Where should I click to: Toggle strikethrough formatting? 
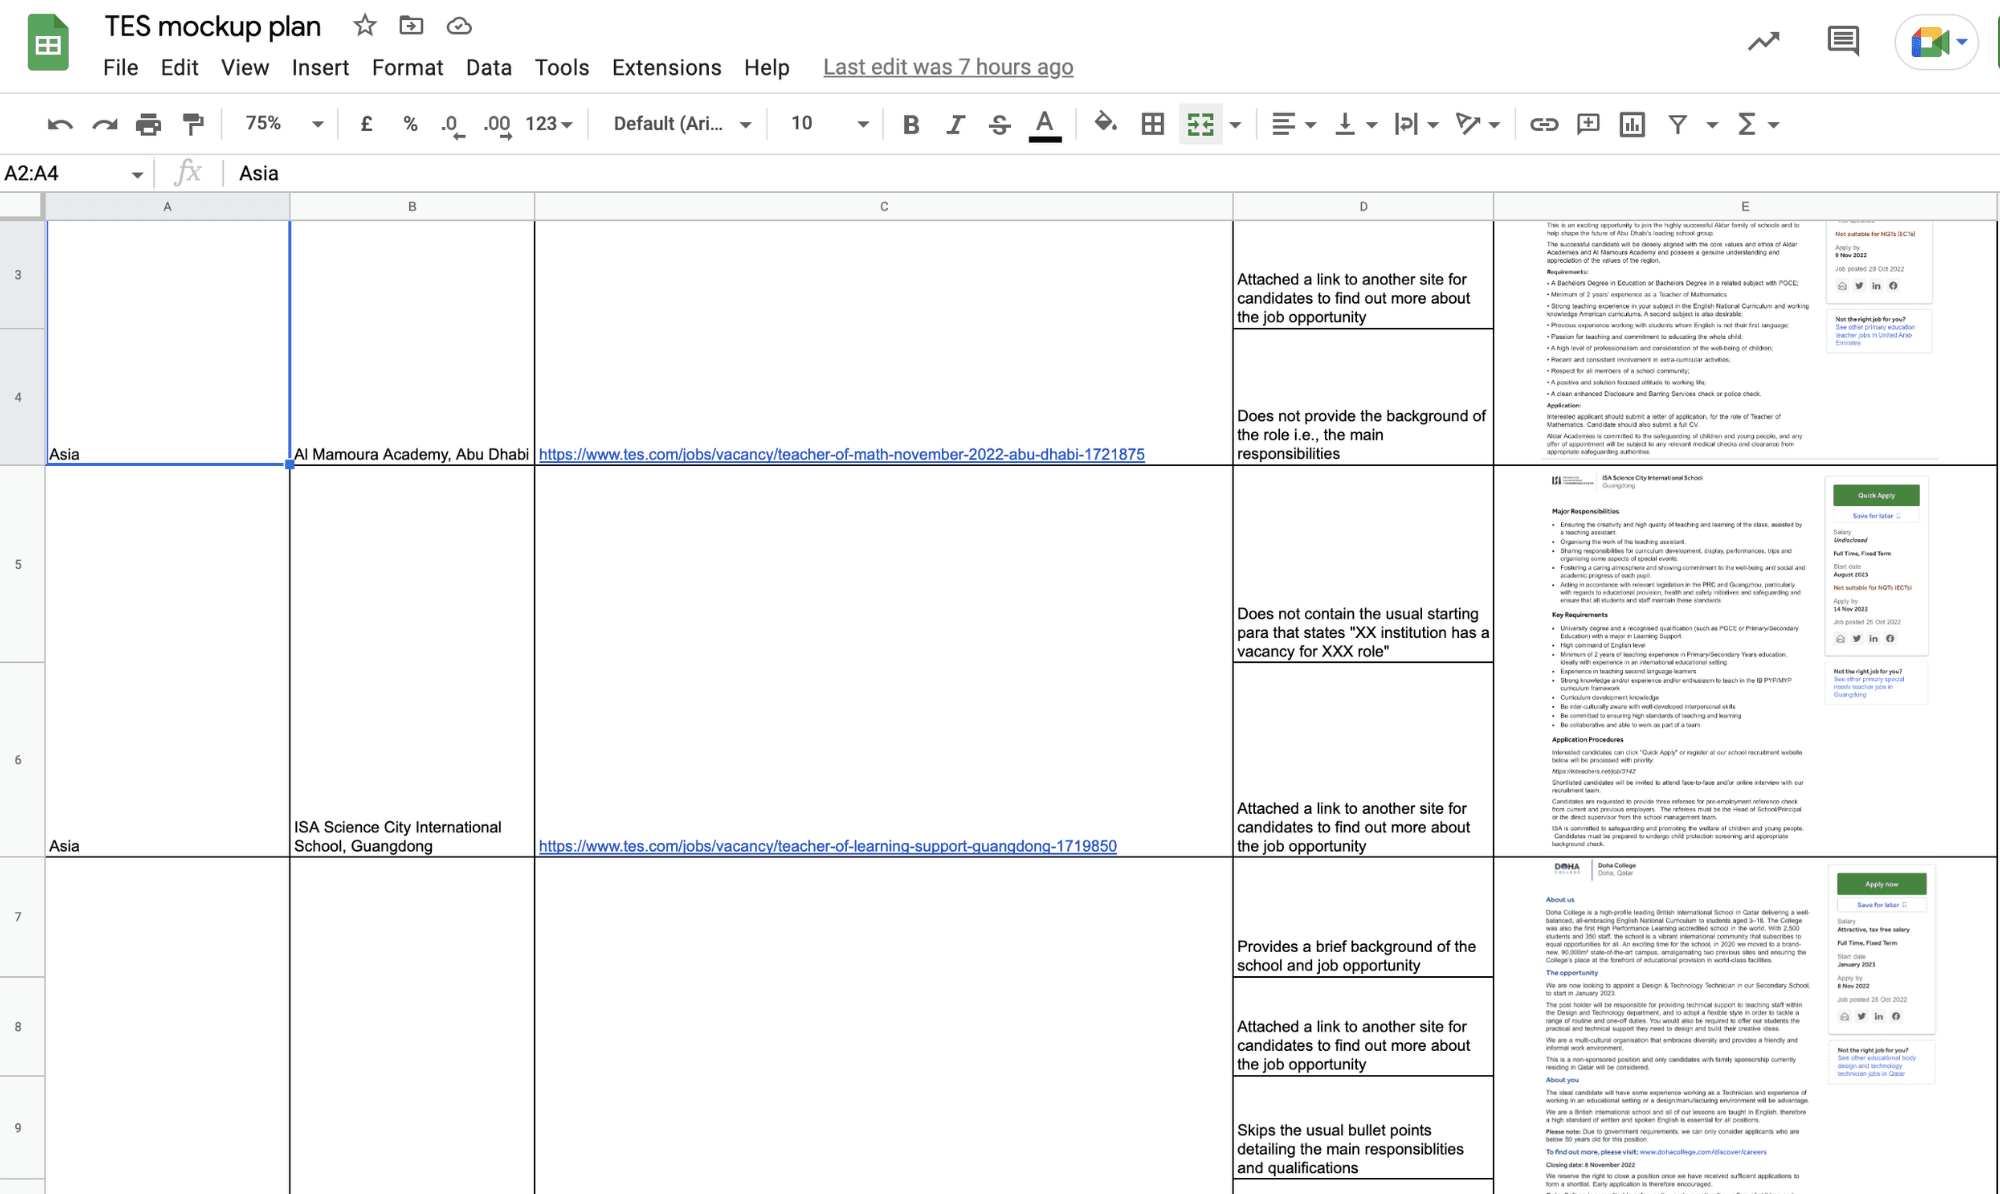999,124
